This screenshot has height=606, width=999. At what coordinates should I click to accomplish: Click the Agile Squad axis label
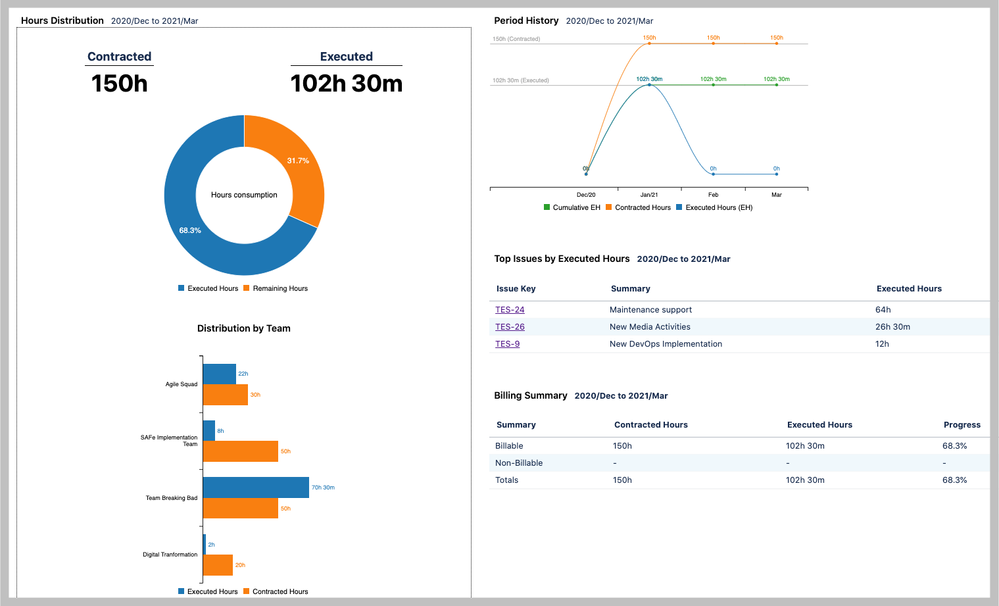[181, 384]
